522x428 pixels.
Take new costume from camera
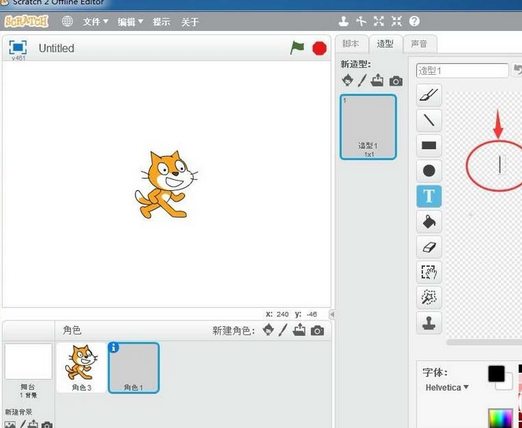point(396,81)
